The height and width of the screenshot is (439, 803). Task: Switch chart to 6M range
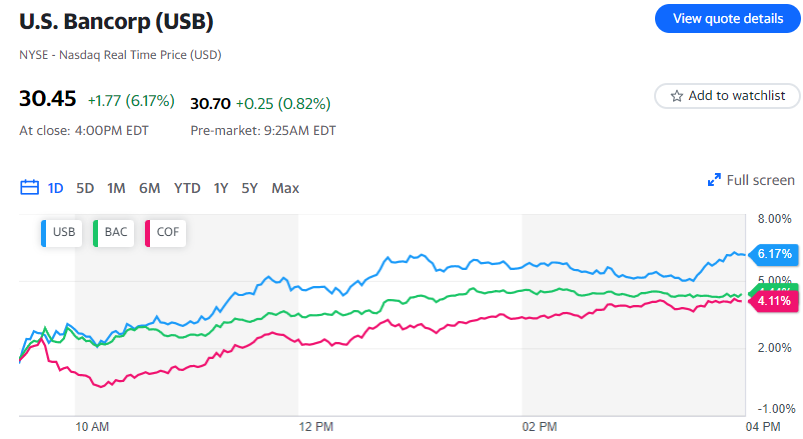[150, 189]
